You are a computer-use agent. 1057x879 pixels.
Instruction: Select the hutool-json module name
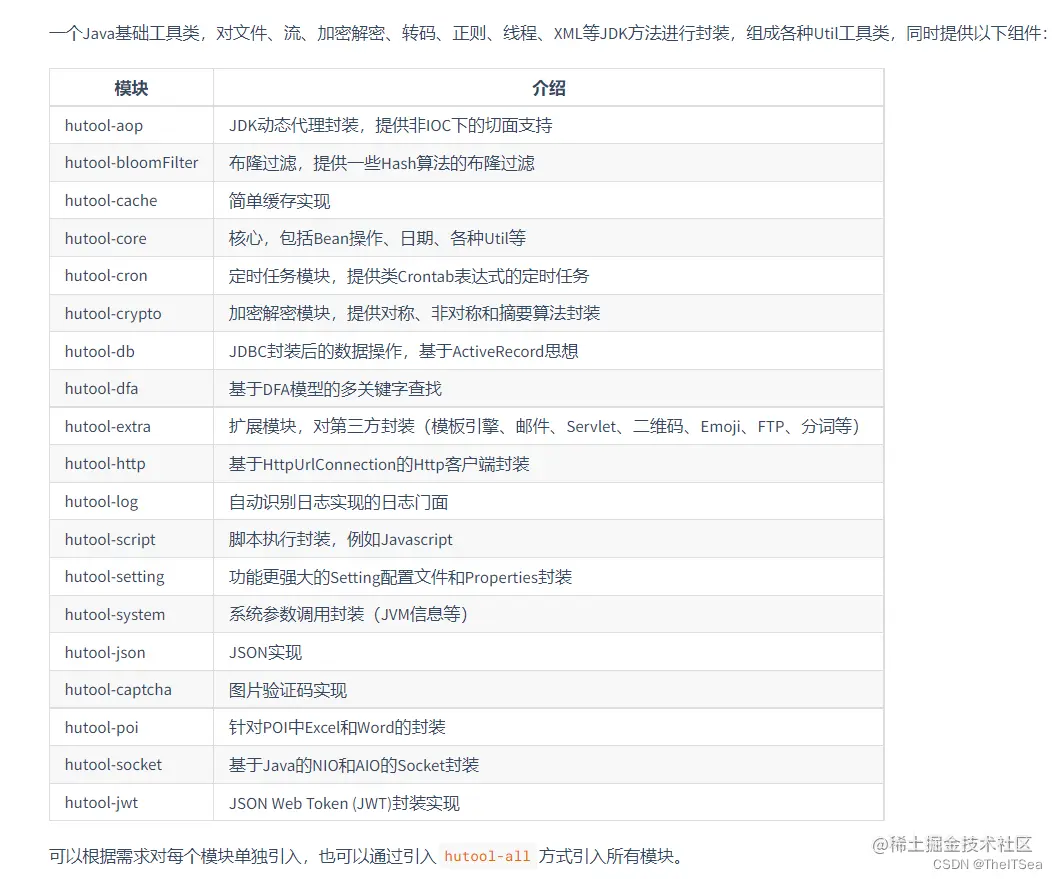(104, 652)
